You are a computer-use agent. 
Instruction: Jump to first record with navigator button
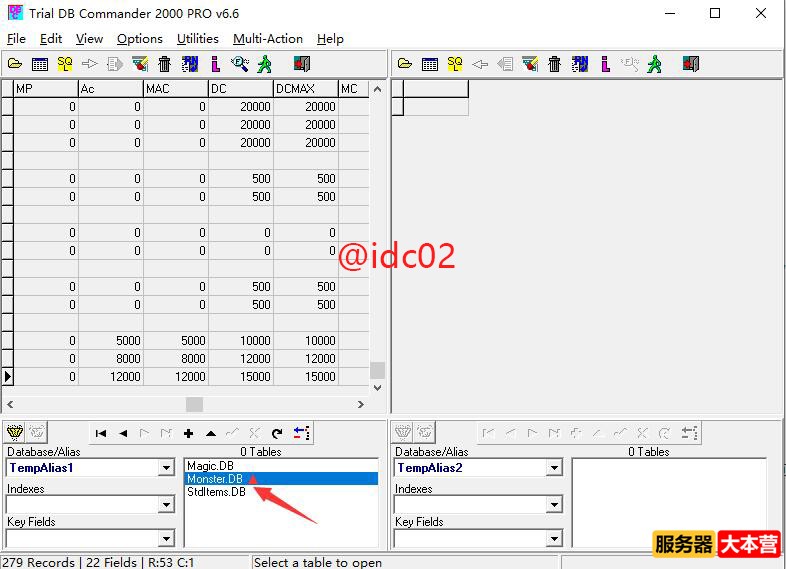click(101, 433)
